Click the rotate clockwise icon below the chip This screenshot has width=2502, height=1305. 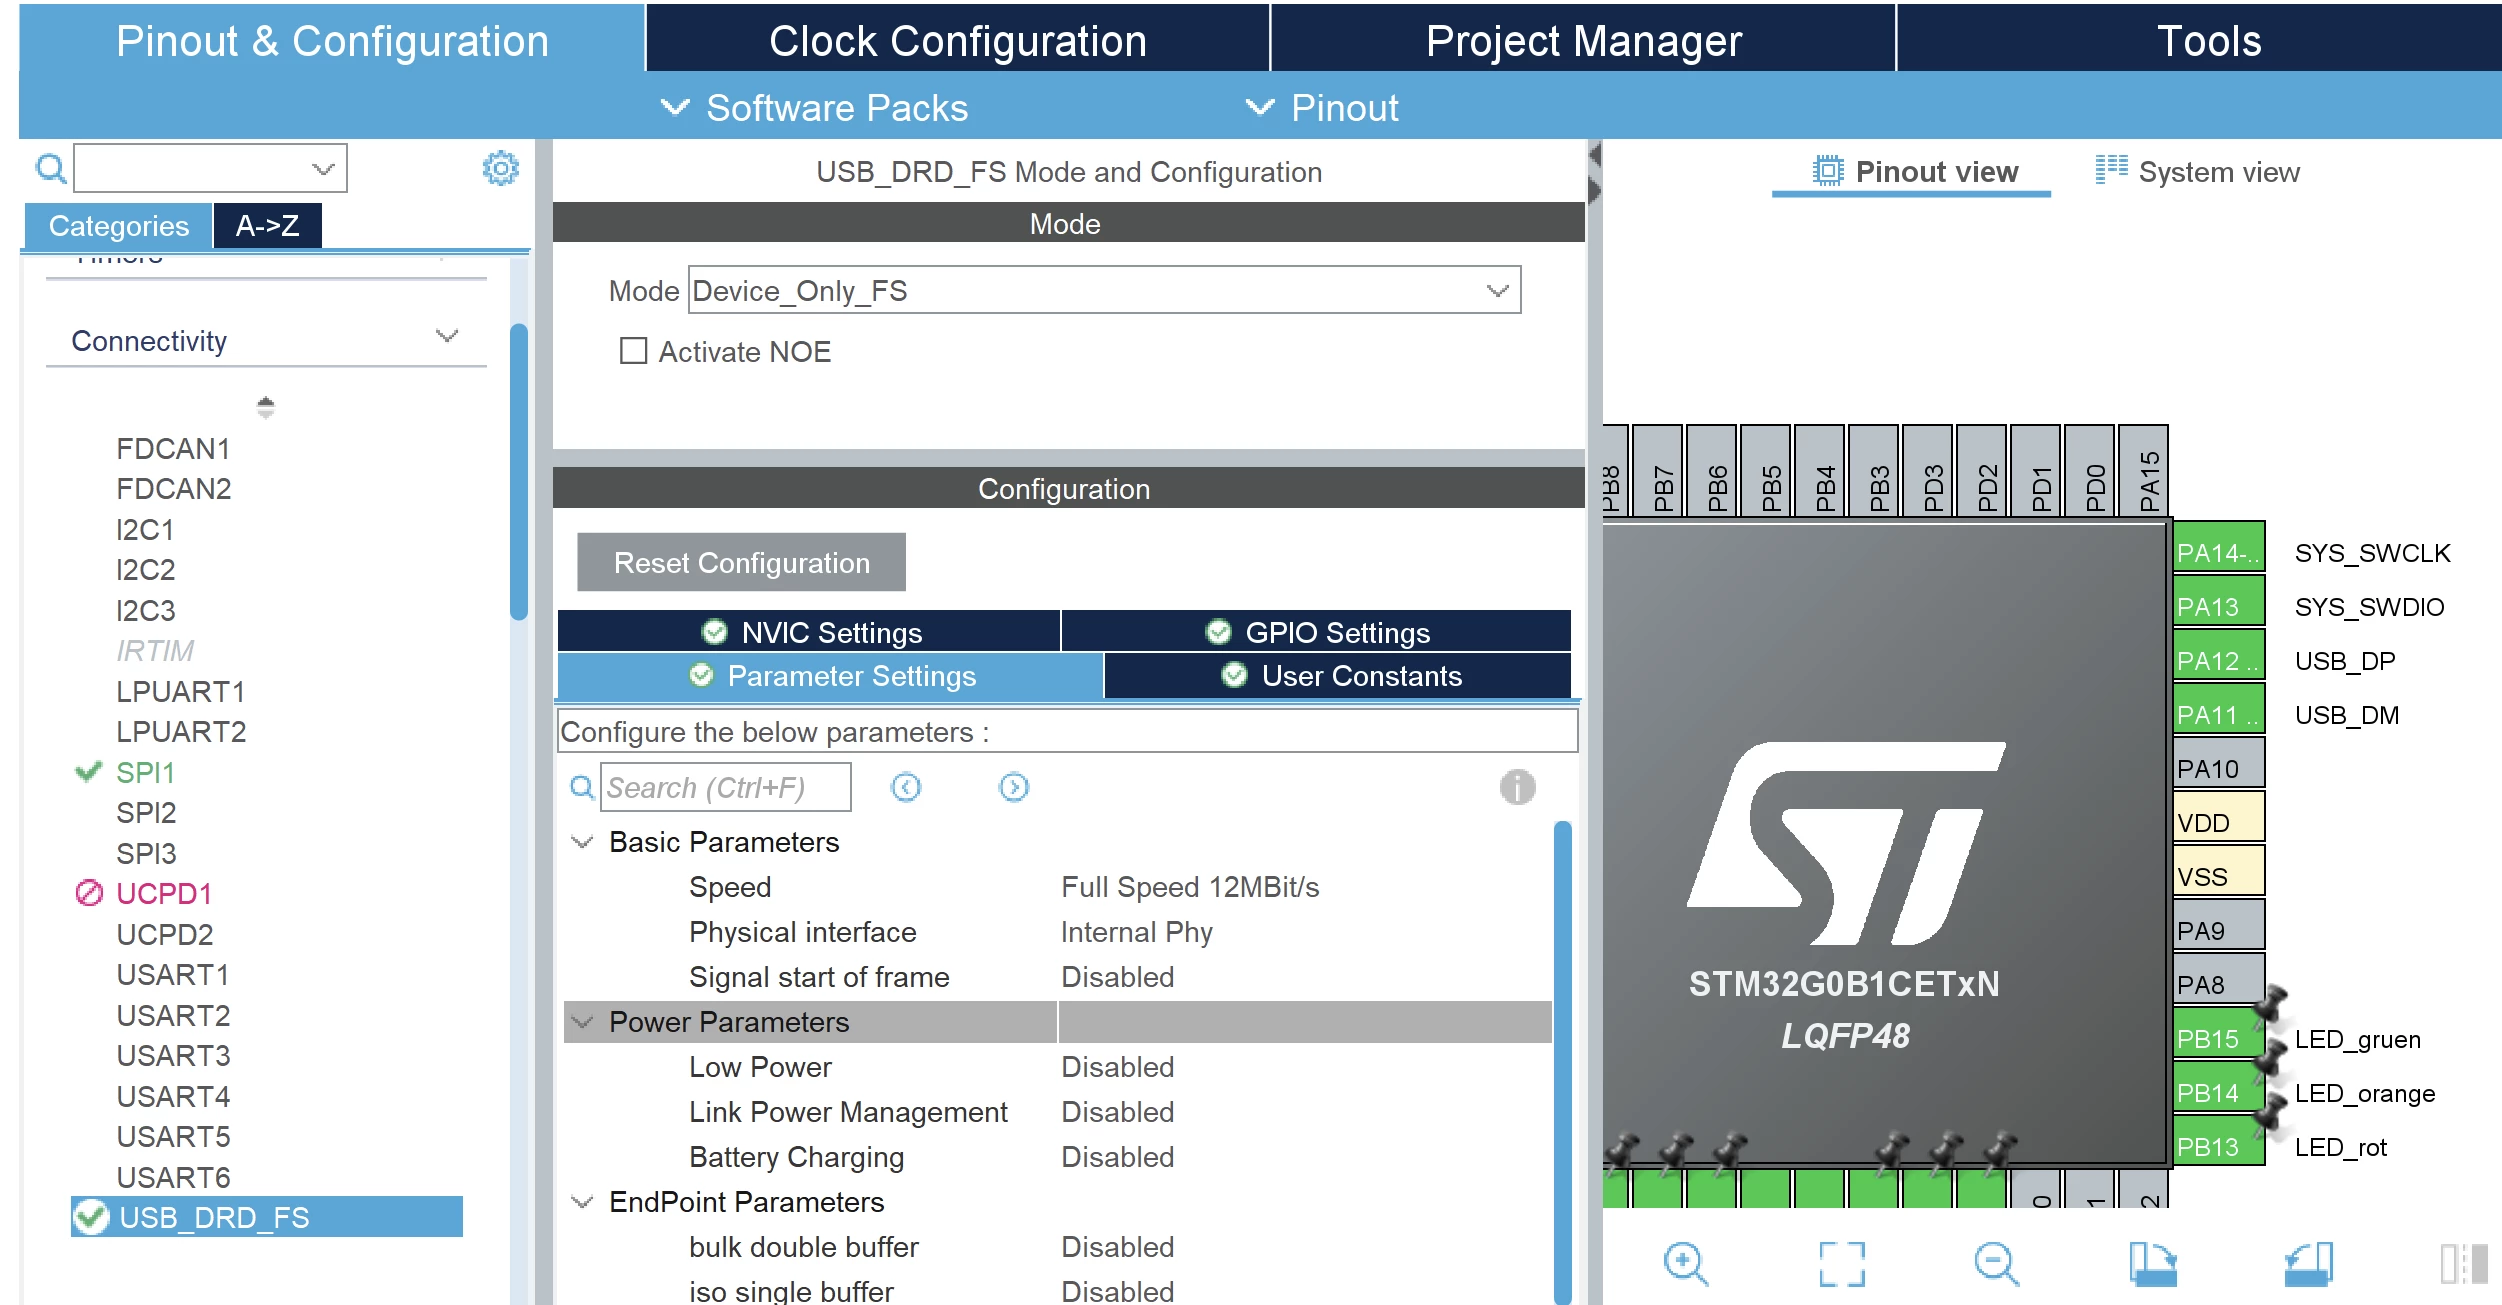2153,1264
